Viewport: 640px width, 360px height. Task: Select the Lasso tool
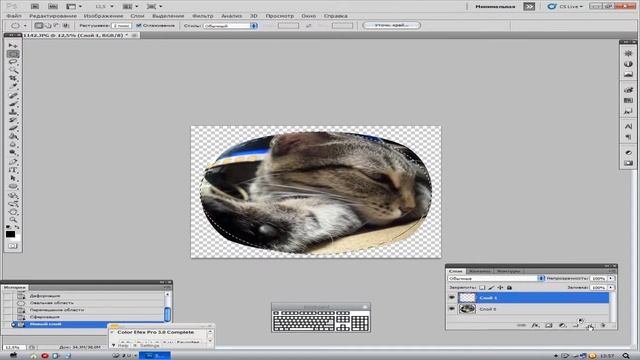click(13, 62)
